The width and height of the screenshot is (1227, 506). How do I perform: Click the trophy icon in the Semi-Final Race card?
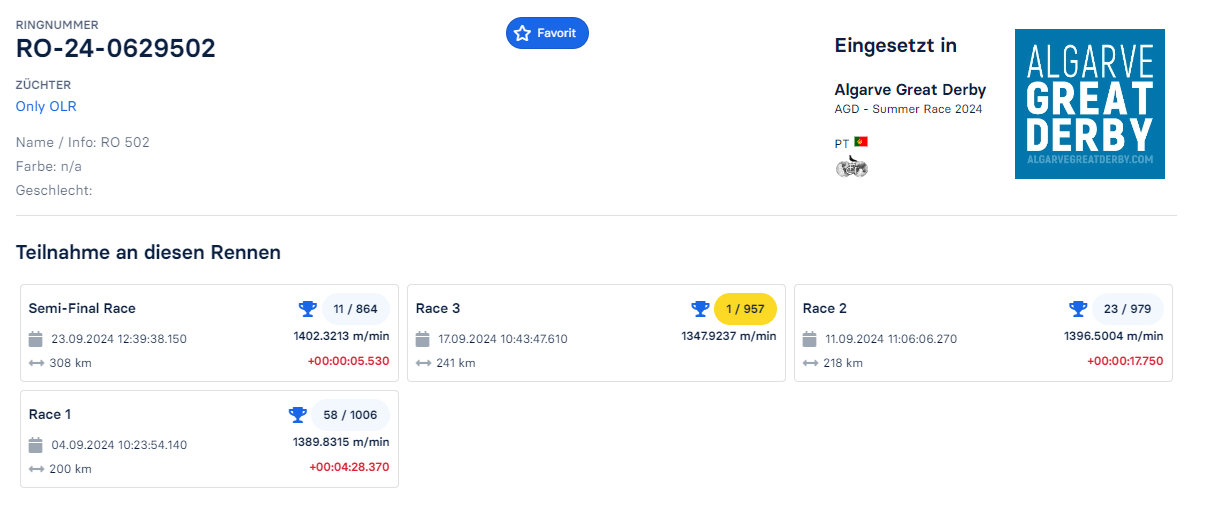point(308,309)
